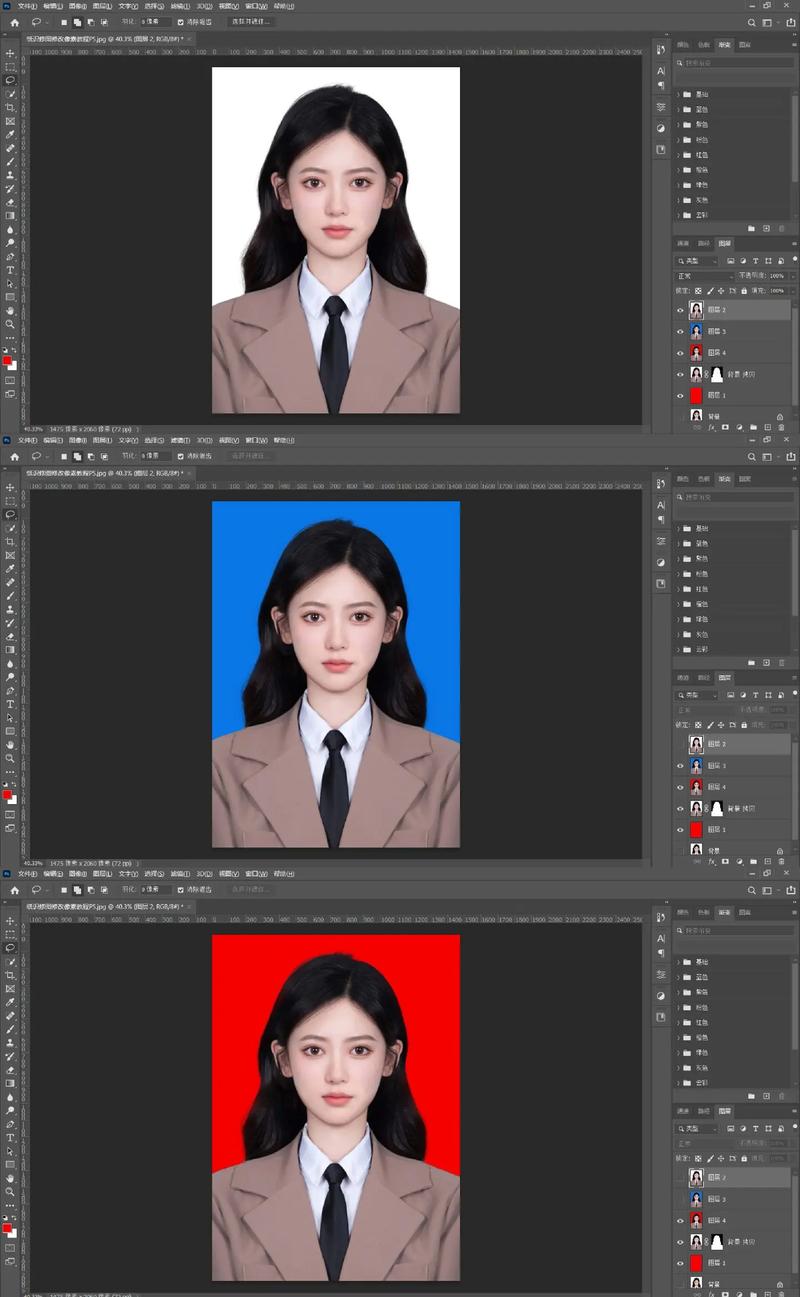Expand the 红色 gradient preset folder
The height and width of the screenshot is (1297, 800).
click(x=678, y=155)
